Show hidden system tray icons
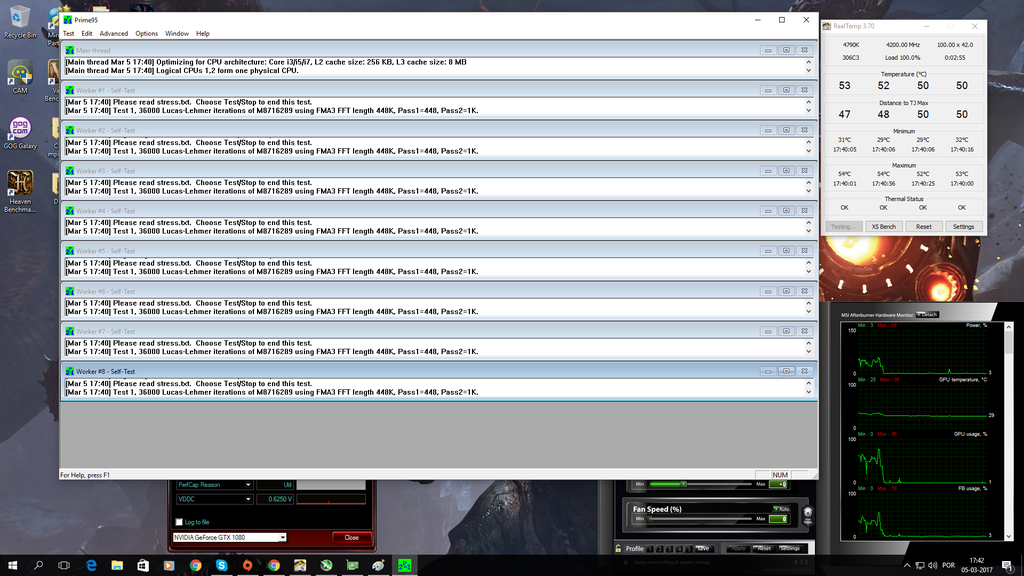Viewport: 1024px width, 576px height. tap(906, 565)
